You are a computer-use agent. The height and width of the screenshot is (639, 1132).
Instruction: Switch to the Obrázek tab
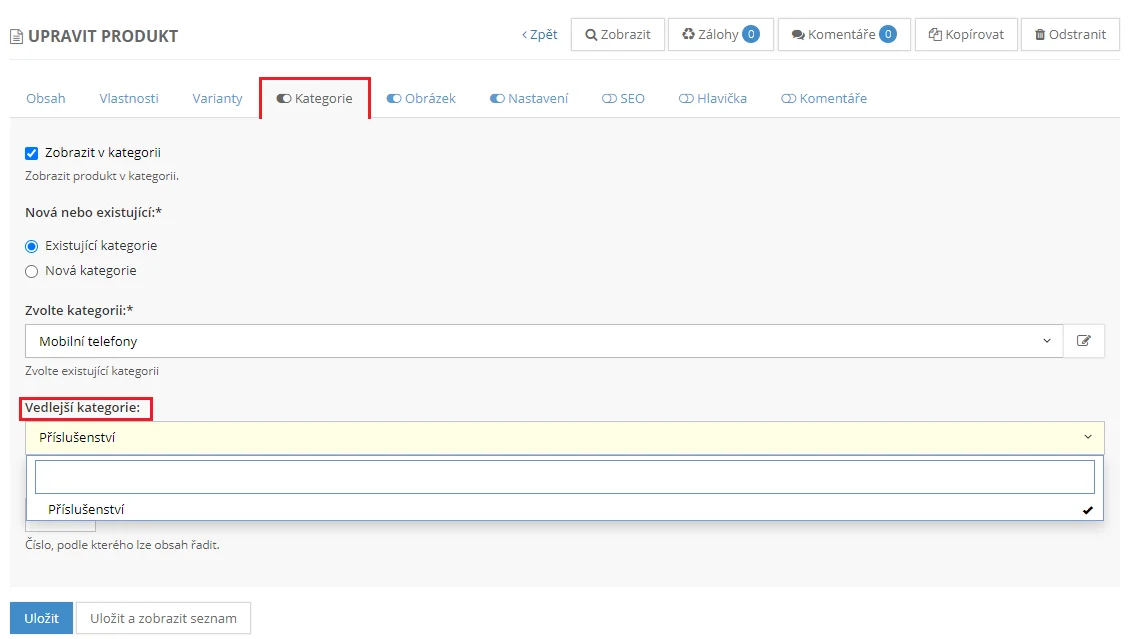tap(421, 98)
